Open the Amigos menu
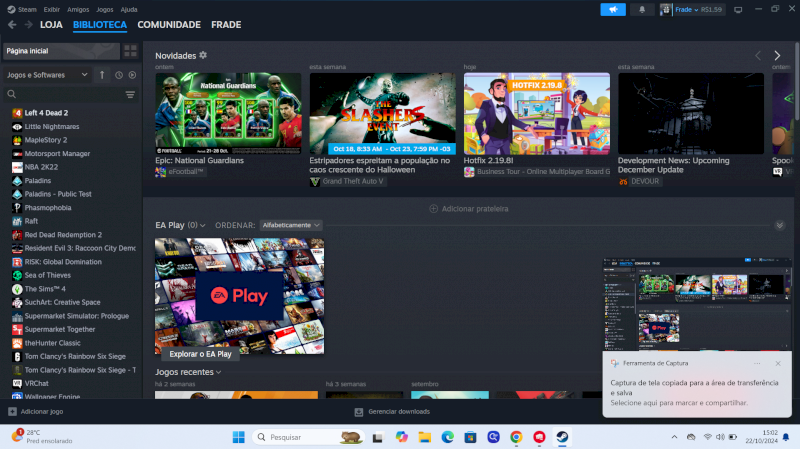The image size is (800, 449). (78, 9)
